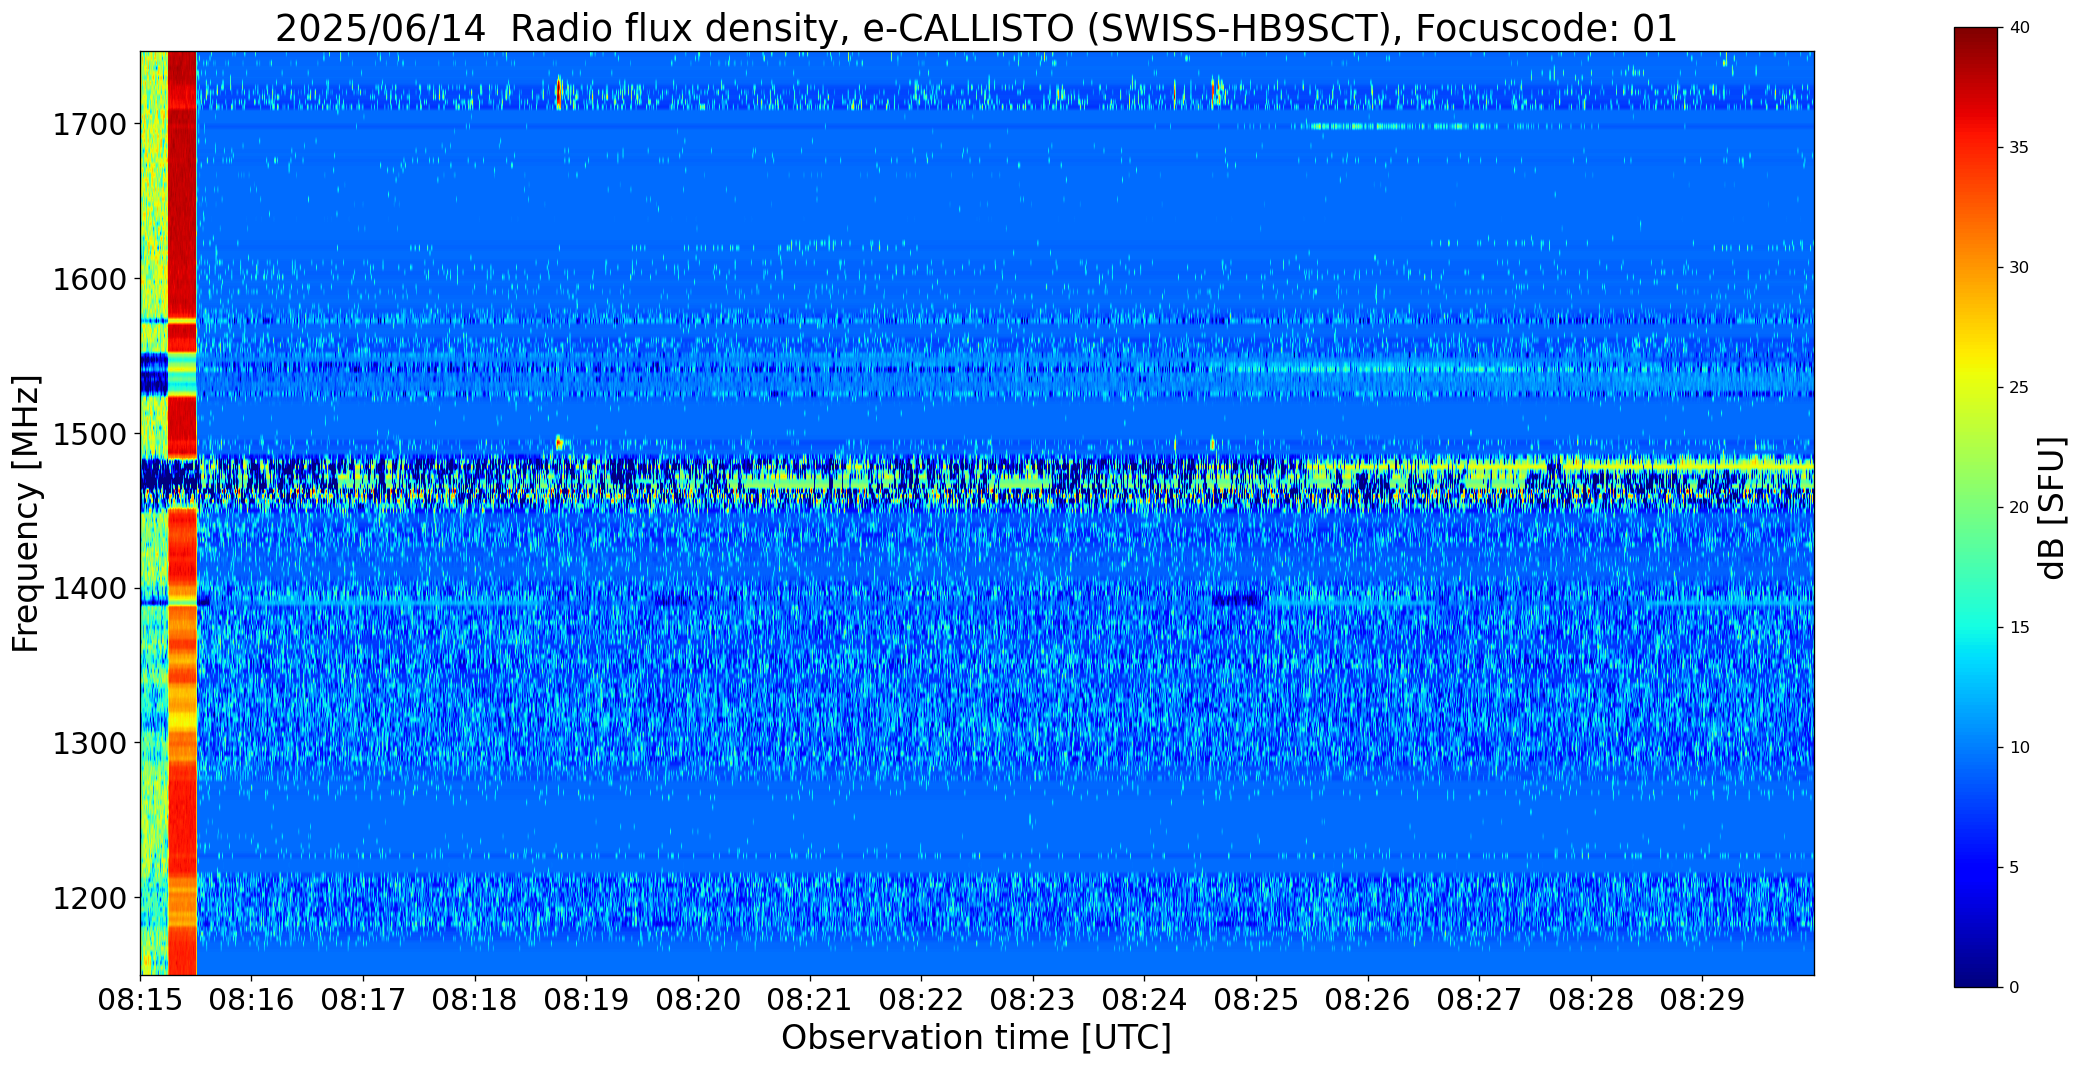Click the colorbar 35 tick label
The image size is (2082, 1067).
[2019, 148]
